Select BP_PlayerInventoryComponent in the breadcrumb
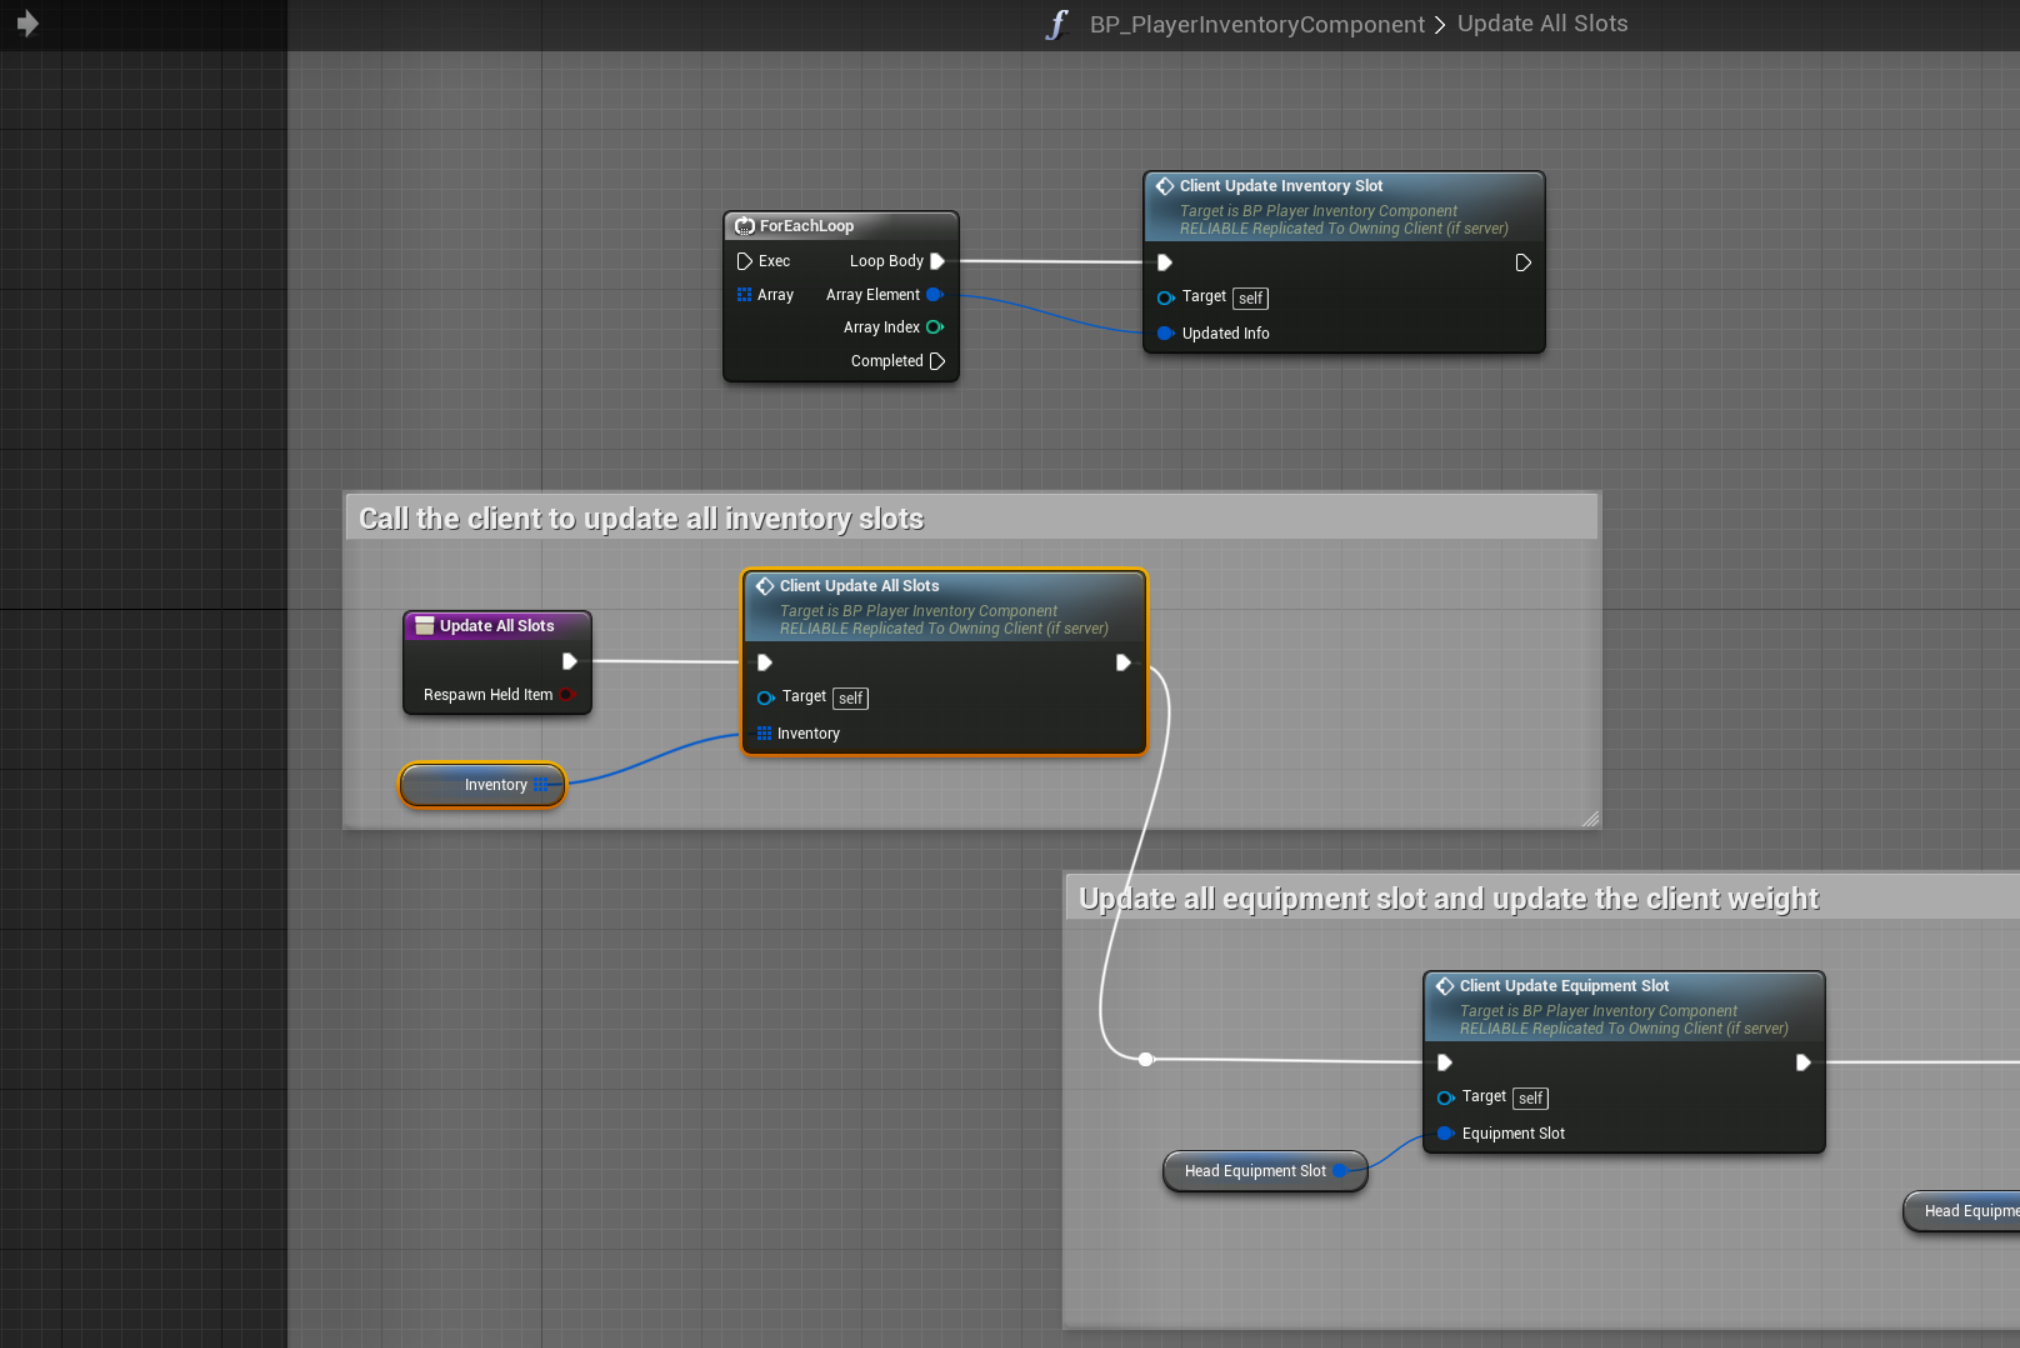 1257,24
